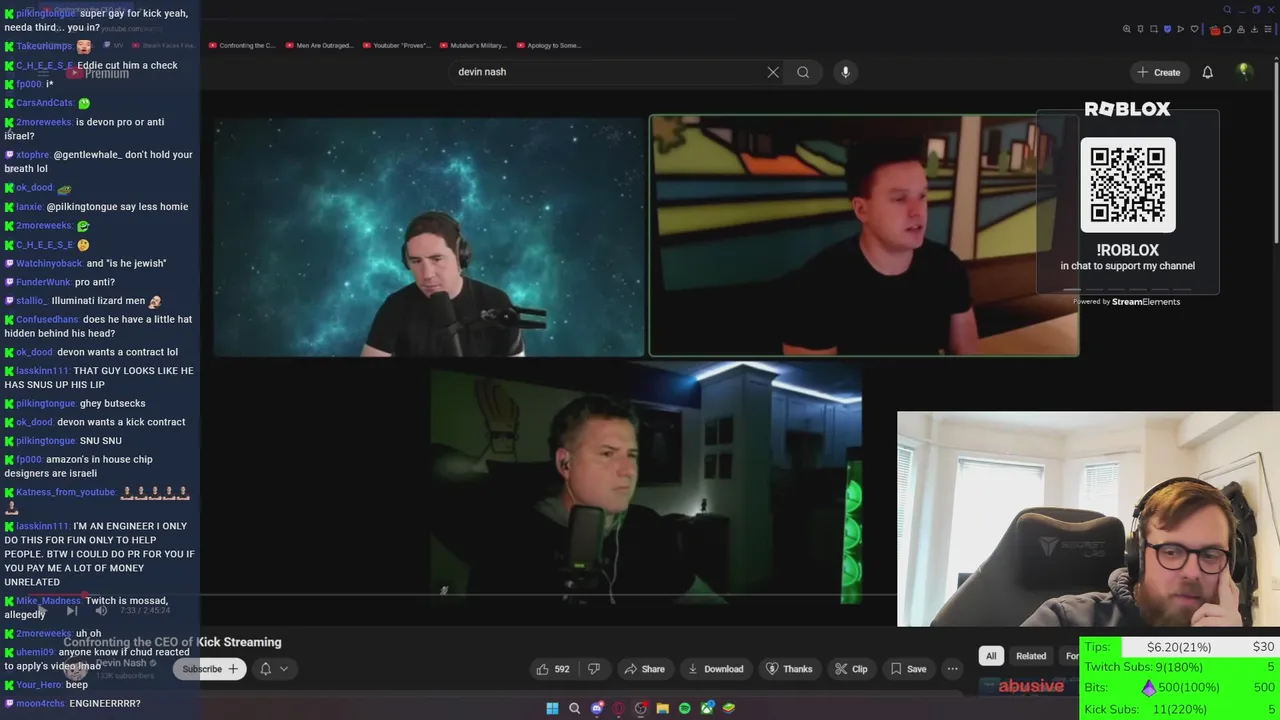Click the magnifier search button beside the search box
The height and width of the screenshot is (720, 1280).
tap(803, 72)
